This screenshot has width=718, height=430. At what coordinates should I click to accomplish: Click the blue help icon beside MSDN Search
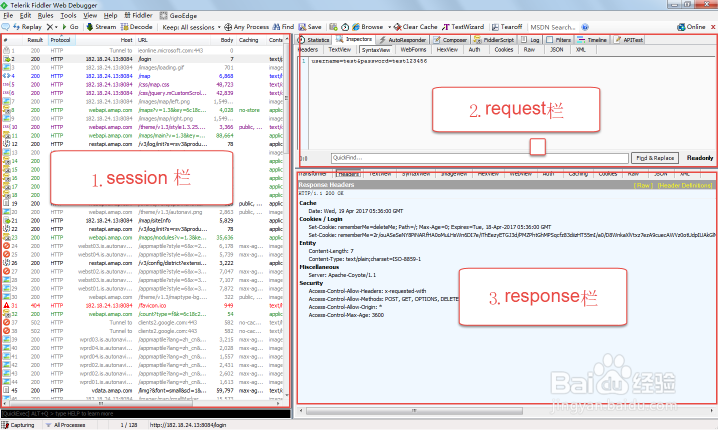(585, 27)
